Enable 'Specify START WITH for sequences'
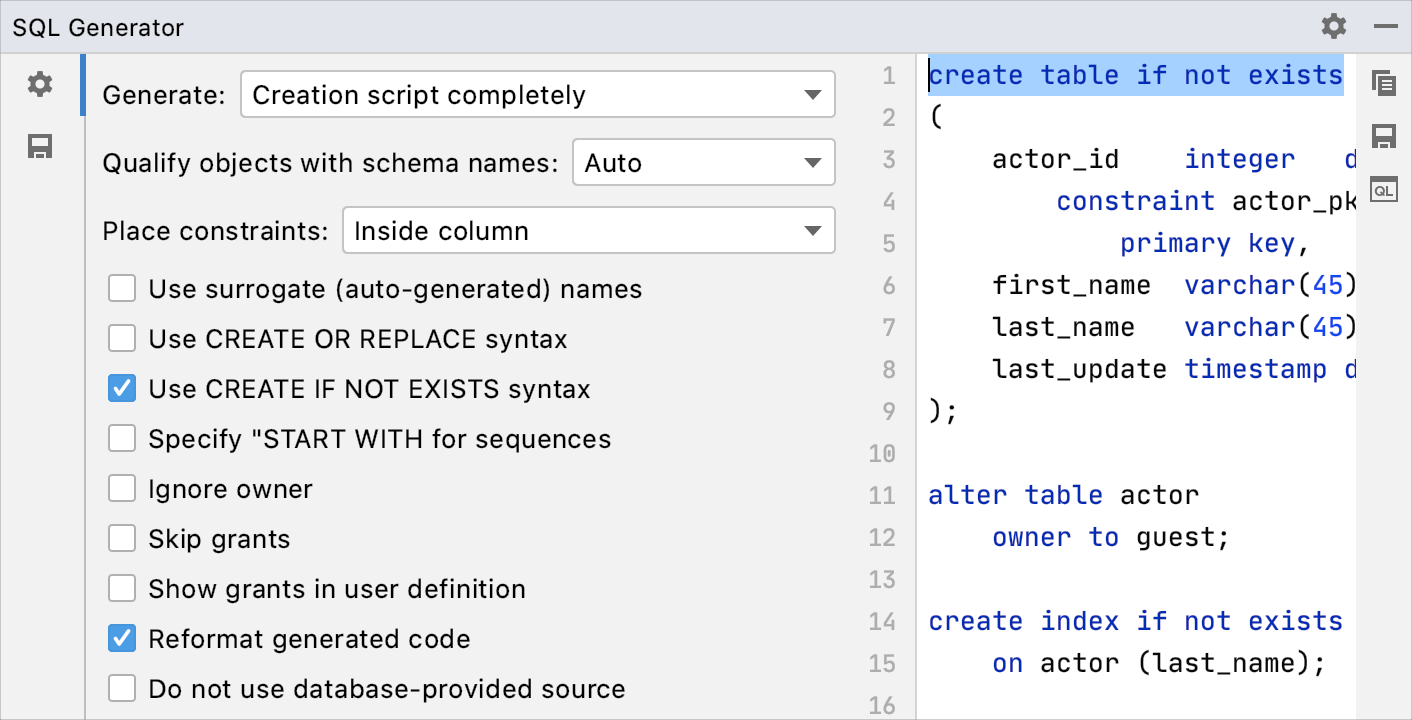1412x720 pixels. [x=121, y=437]
